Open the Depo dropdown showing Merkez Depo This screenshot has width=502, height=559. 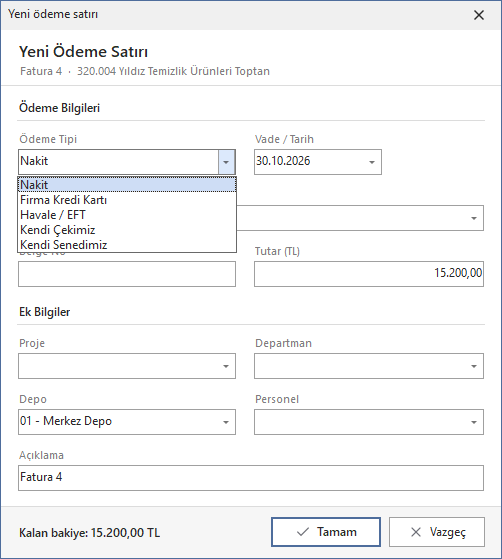coord(226,422)
